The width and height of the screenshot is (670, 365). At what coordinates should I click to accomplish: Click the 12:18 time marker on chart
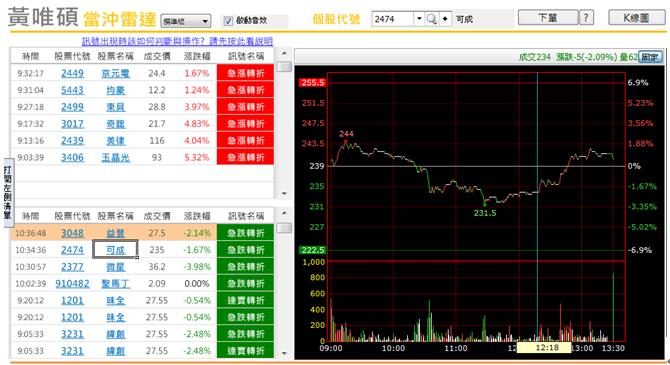pyautogui.click(x=544, y=347)
